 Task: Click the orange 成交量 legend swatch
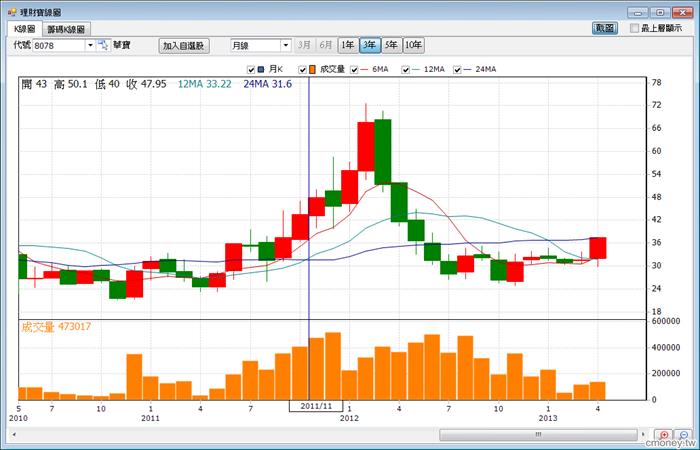tap(312, 70)
